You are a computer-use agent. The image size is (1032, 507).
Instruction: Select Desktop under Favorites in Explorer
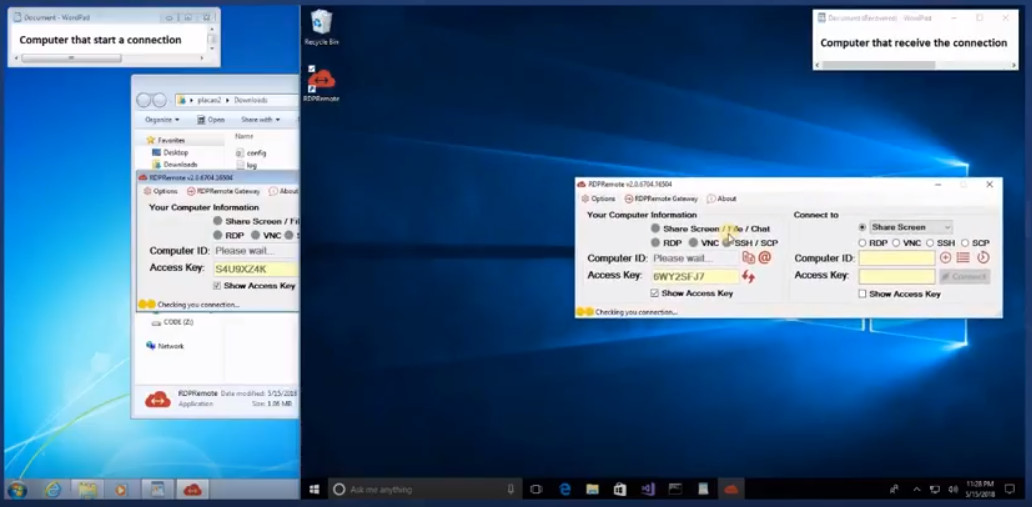[x=170, y=152]
